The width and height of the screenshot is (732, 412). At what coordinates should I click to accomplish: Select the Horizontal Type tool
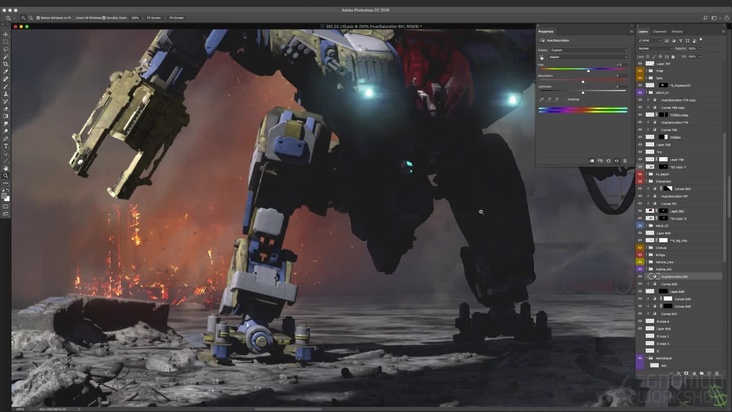[6, 146]
